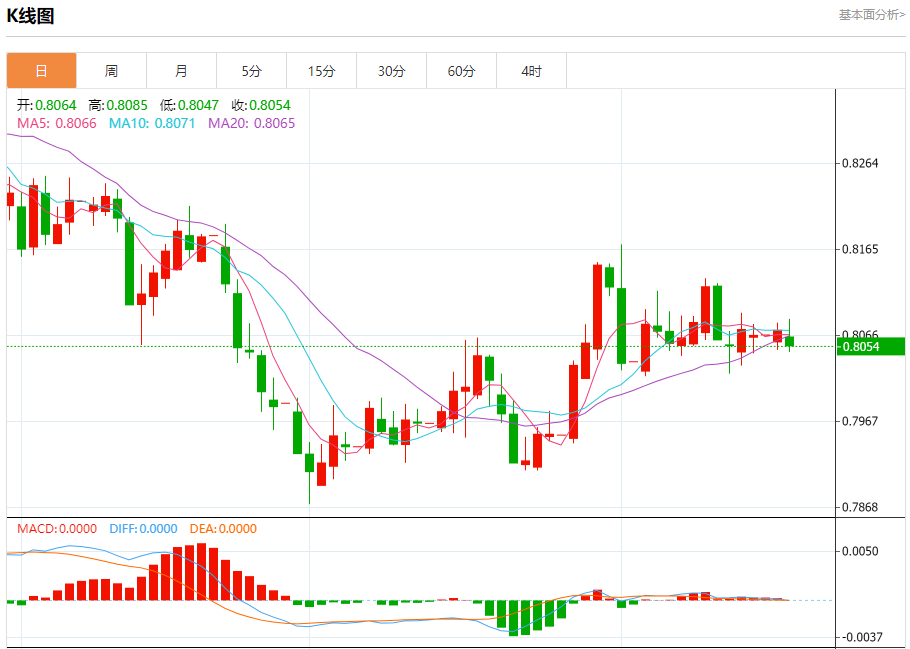
Task: Click the 低:0.8047 low value
Action: [x=189, y=105]
